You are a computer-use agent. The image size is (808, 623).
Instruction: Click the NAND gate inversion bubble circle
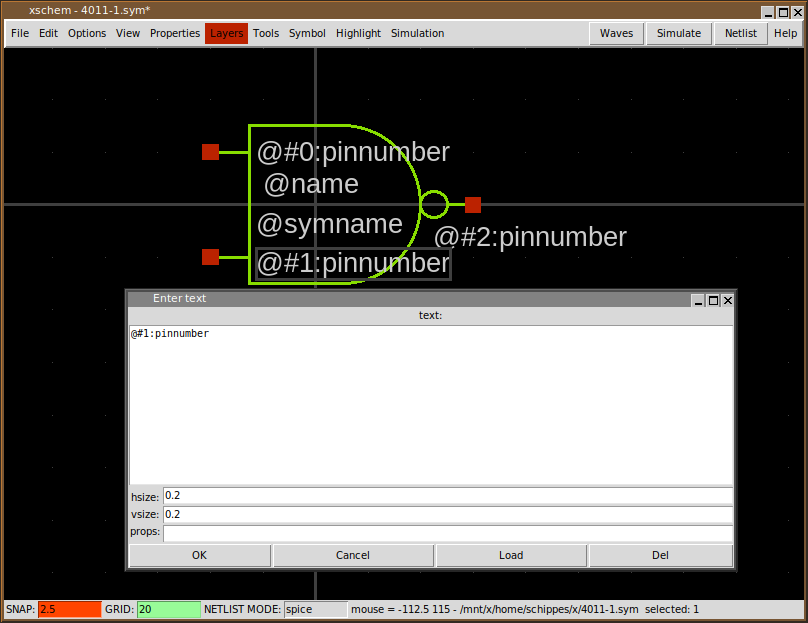[434, 205]
